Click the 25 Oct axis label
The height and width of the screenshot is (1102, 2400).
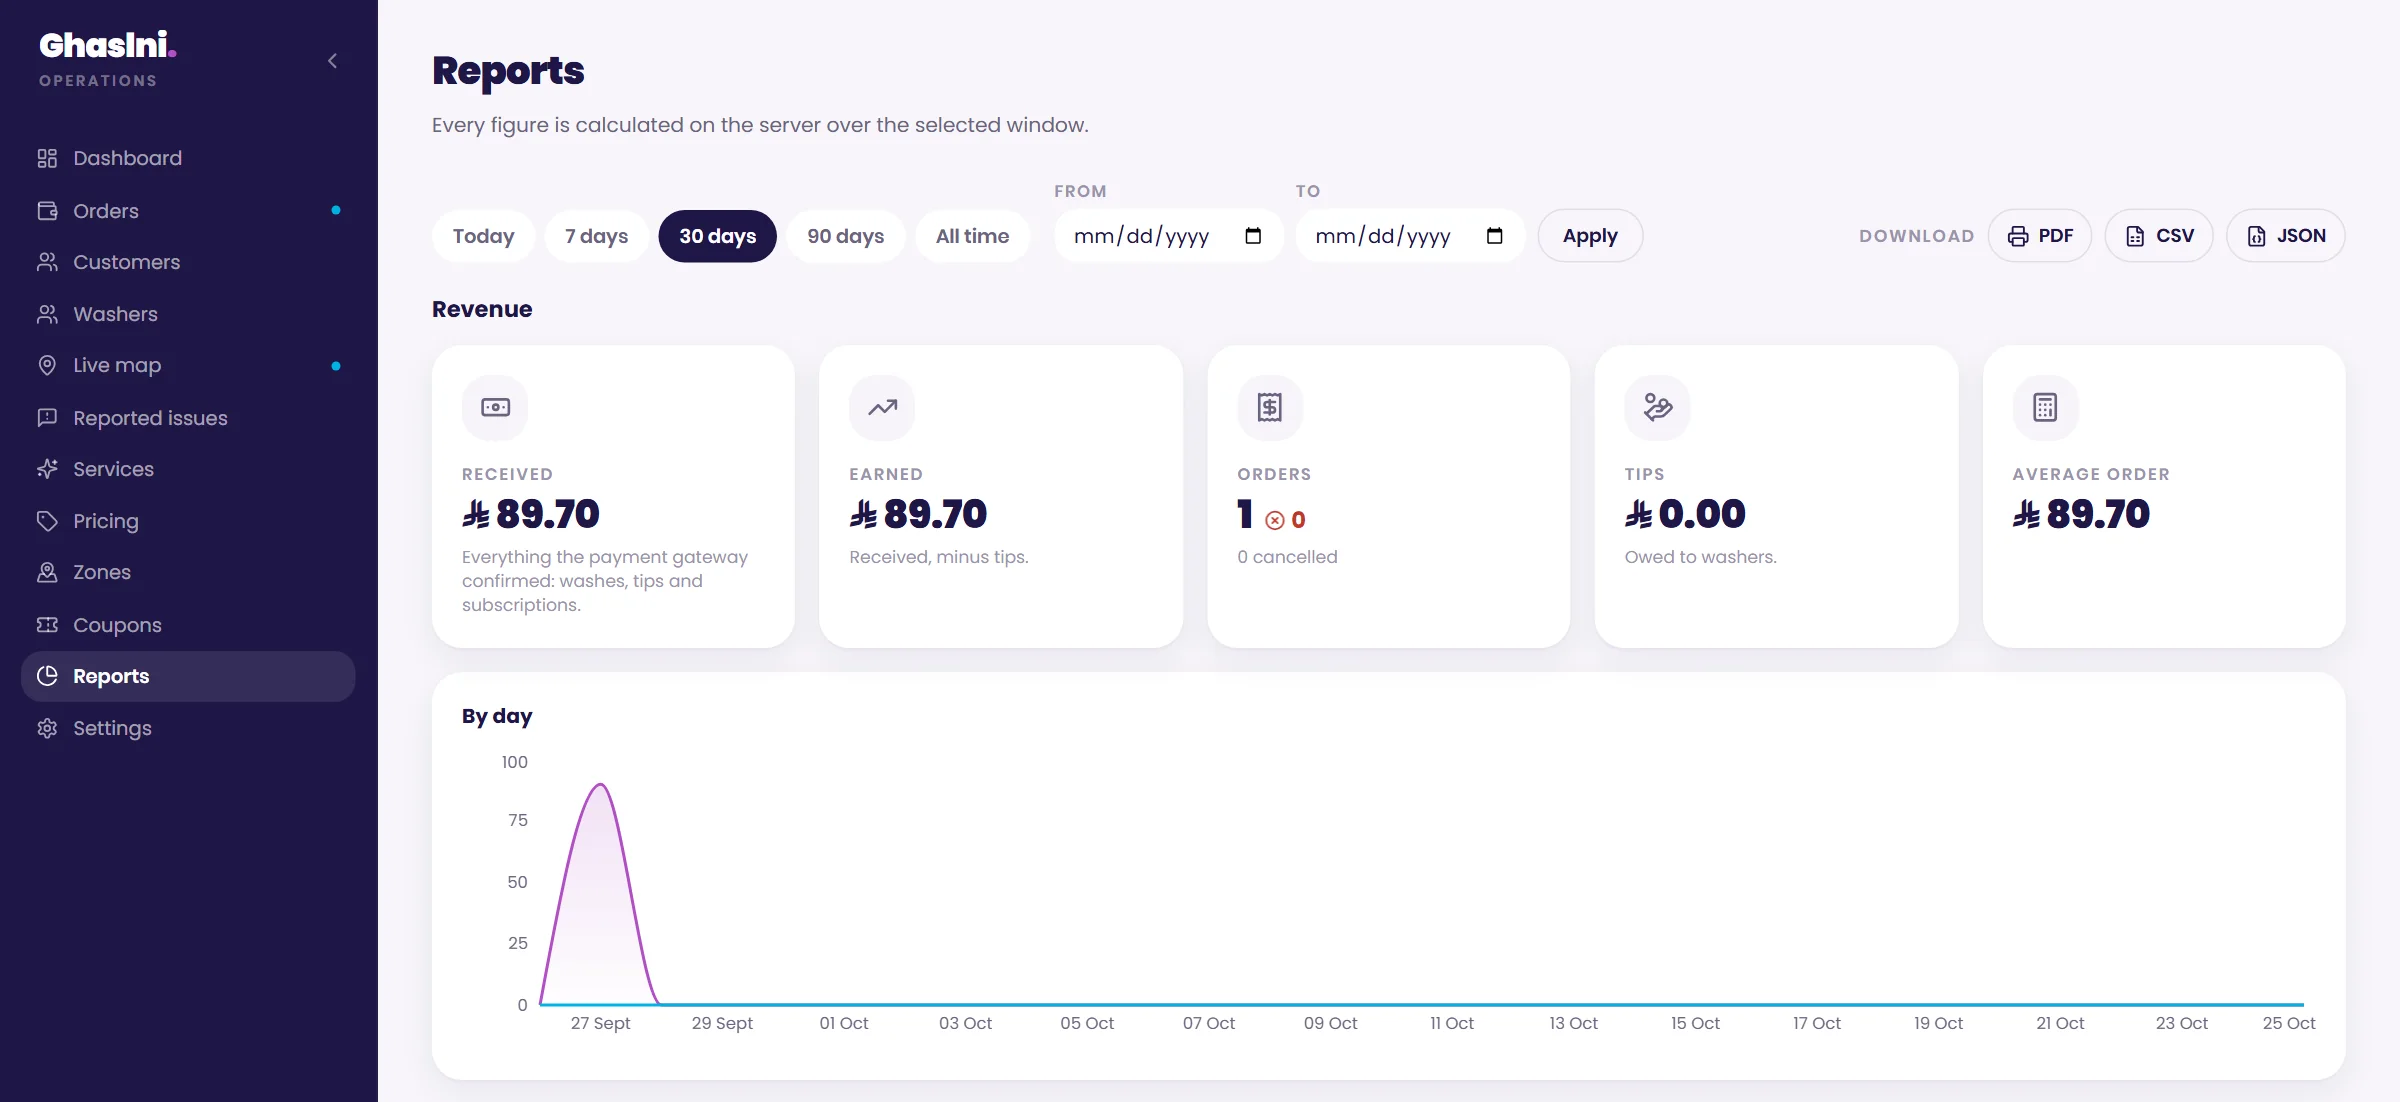[2288, 1023]
